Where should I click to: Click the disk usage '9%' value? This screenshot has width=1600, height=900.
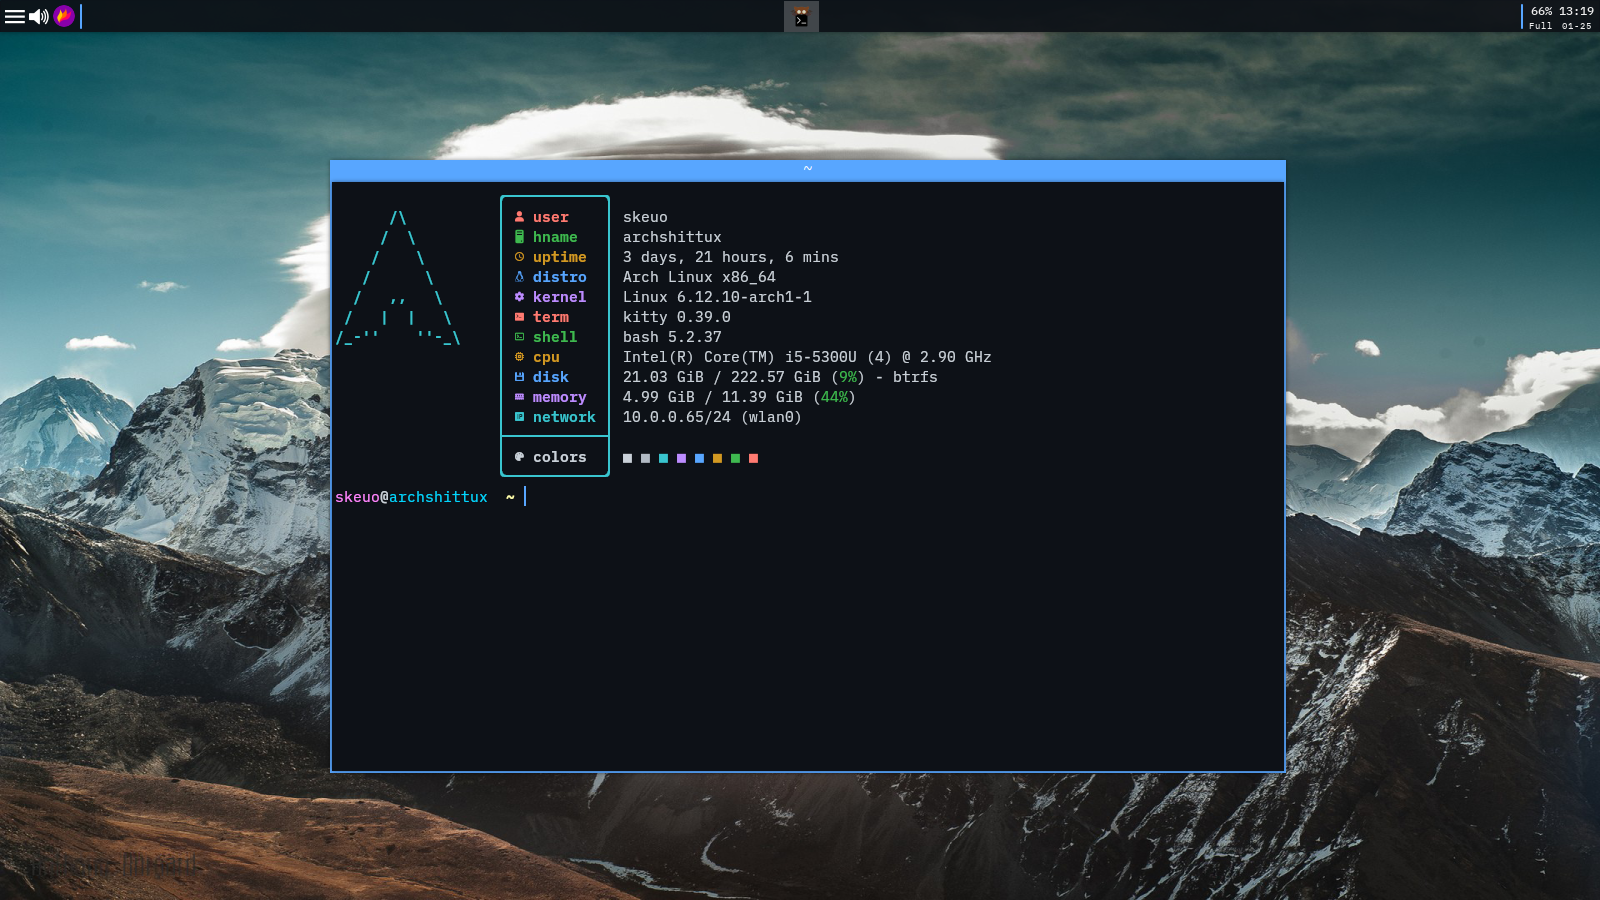[848, 377]
